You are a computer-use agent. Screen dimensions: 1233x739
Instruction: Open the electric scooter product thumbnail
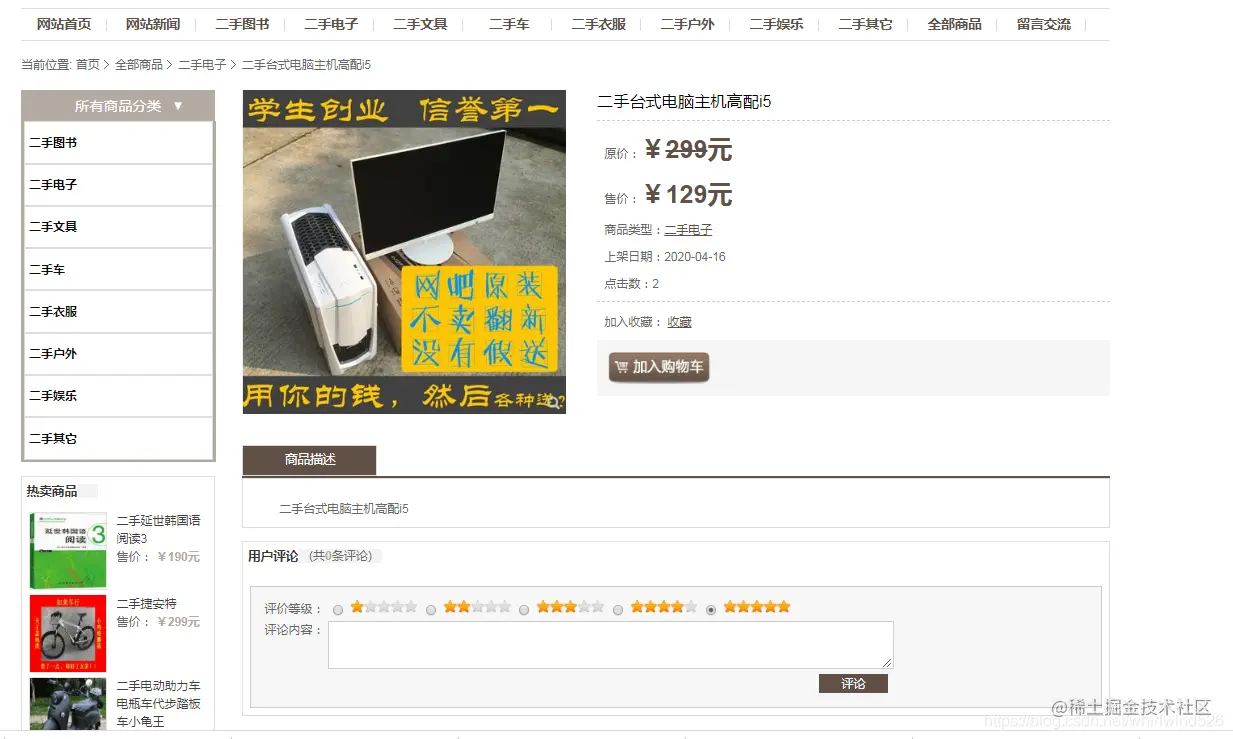pyautogui.click(x=68, y=704)
